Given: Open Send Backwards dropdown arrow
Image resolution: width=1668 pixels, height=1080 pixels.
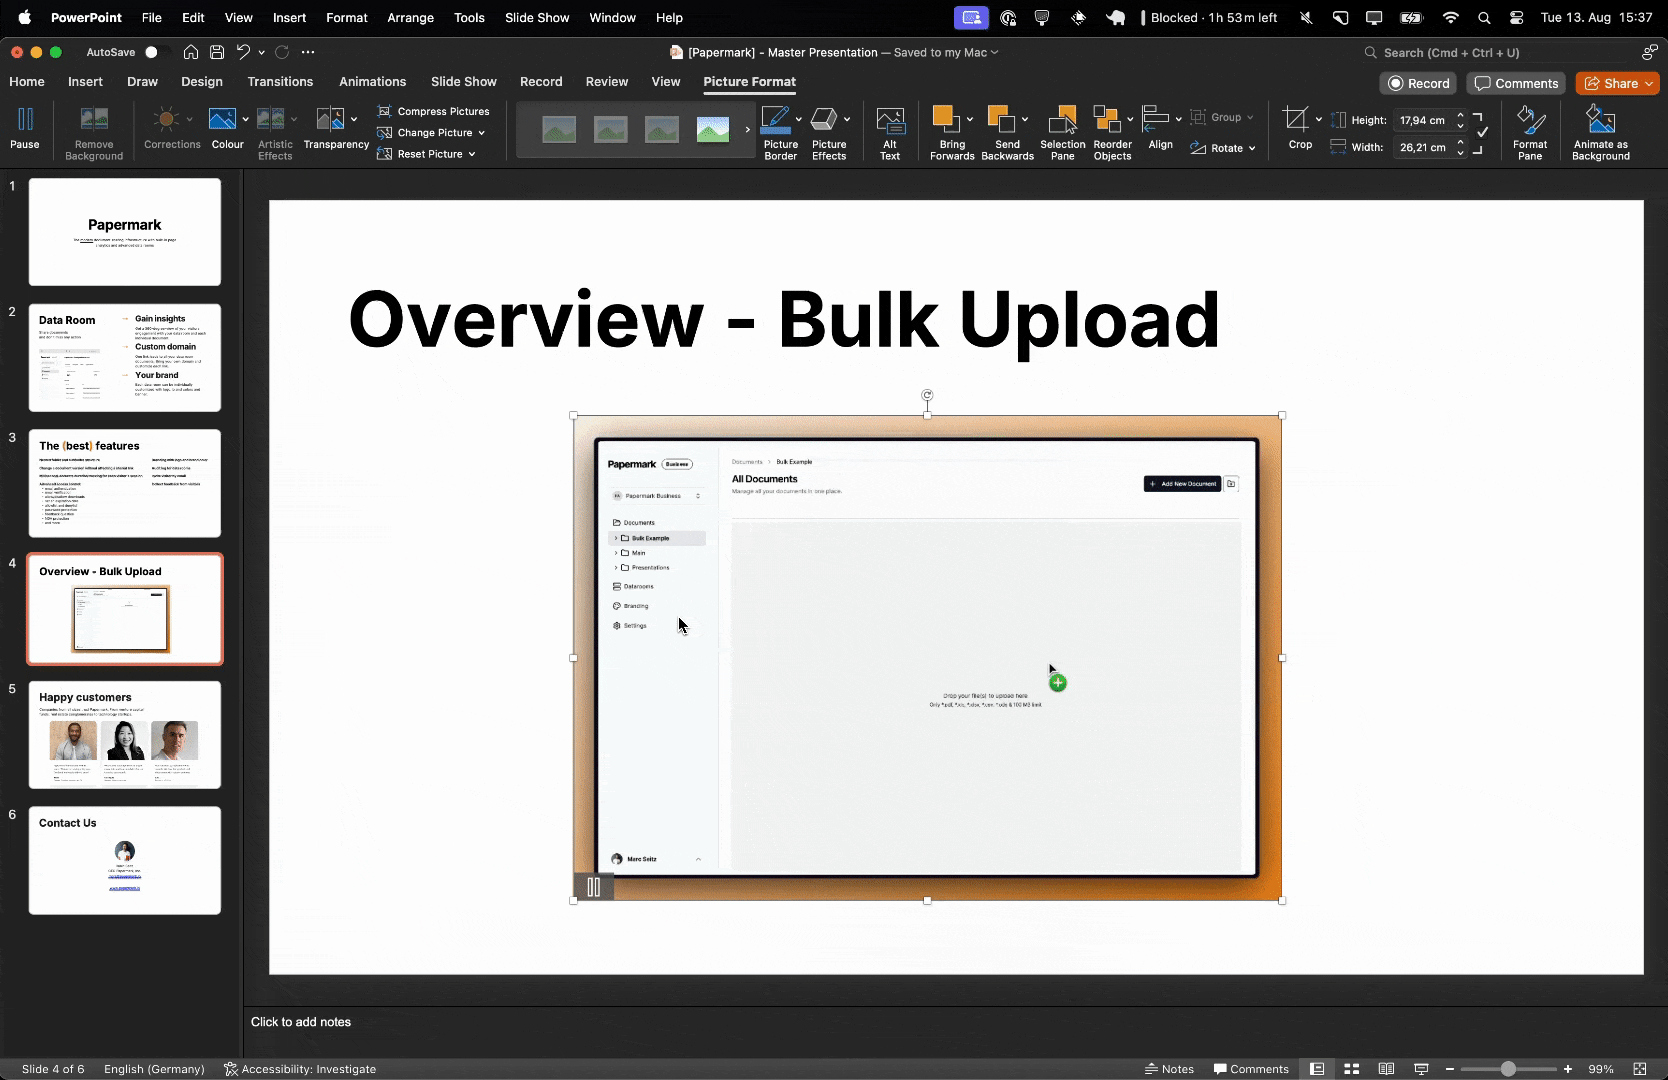Looking at the screenshot, I should (1025, 120).
